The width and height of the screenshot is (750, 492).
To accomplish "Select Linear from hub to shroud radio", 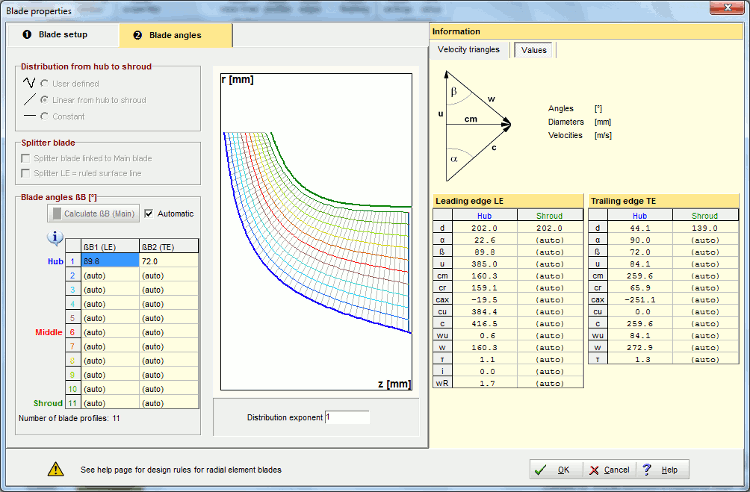I will click(44, 100).
